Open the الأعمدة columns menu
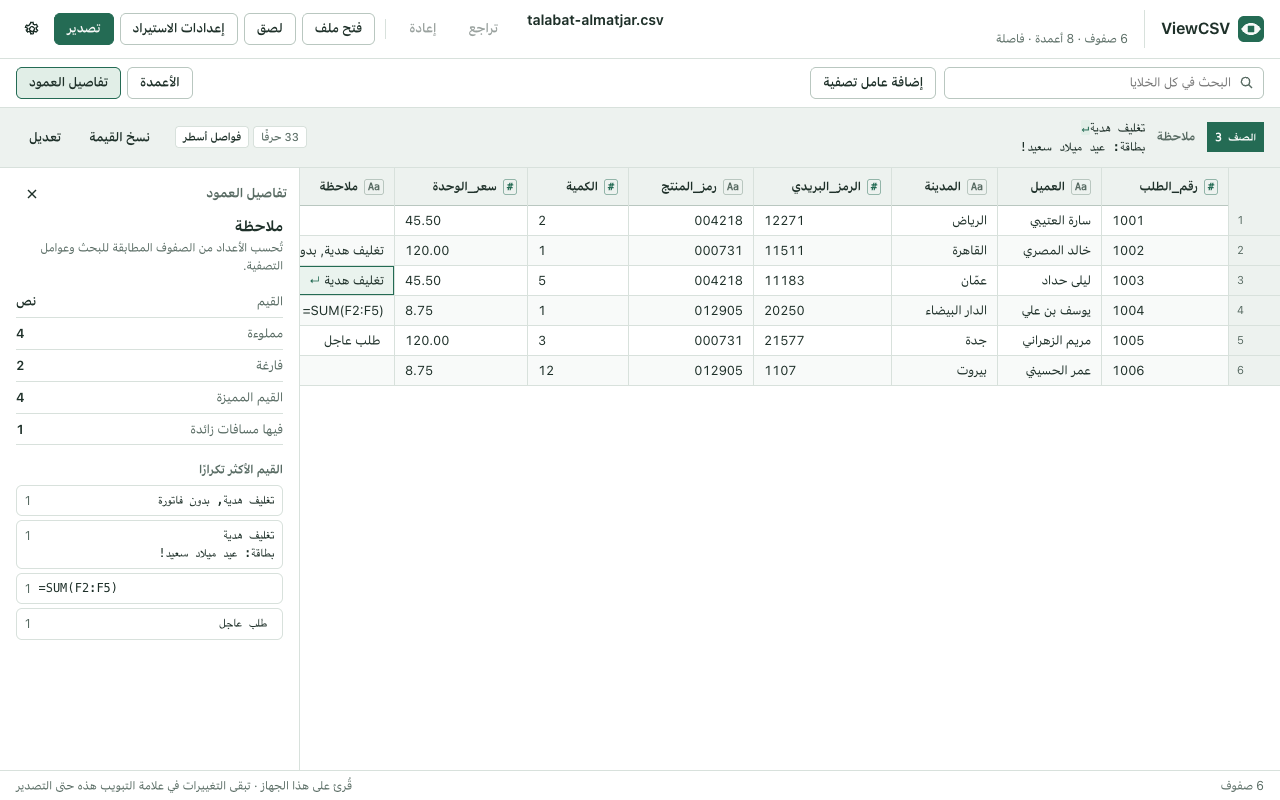The width and height of the screenshot is (1280, 800). [160, 83]
